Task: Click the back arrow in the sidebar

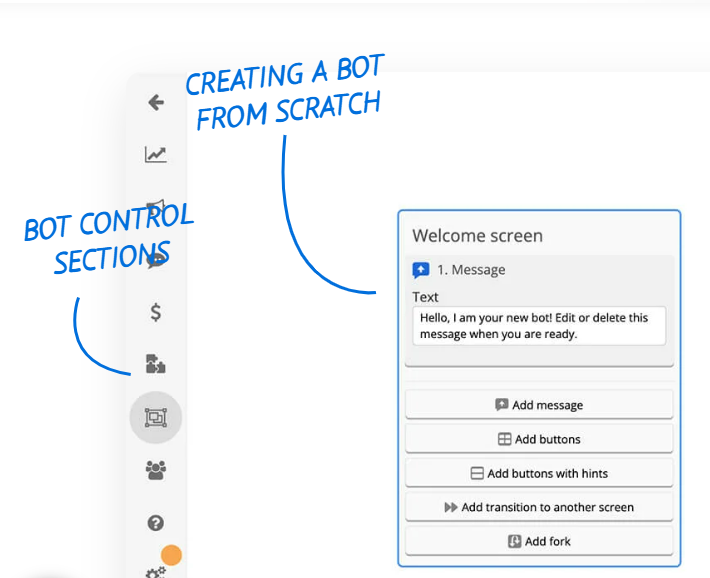Action: (x=156, y=102)
